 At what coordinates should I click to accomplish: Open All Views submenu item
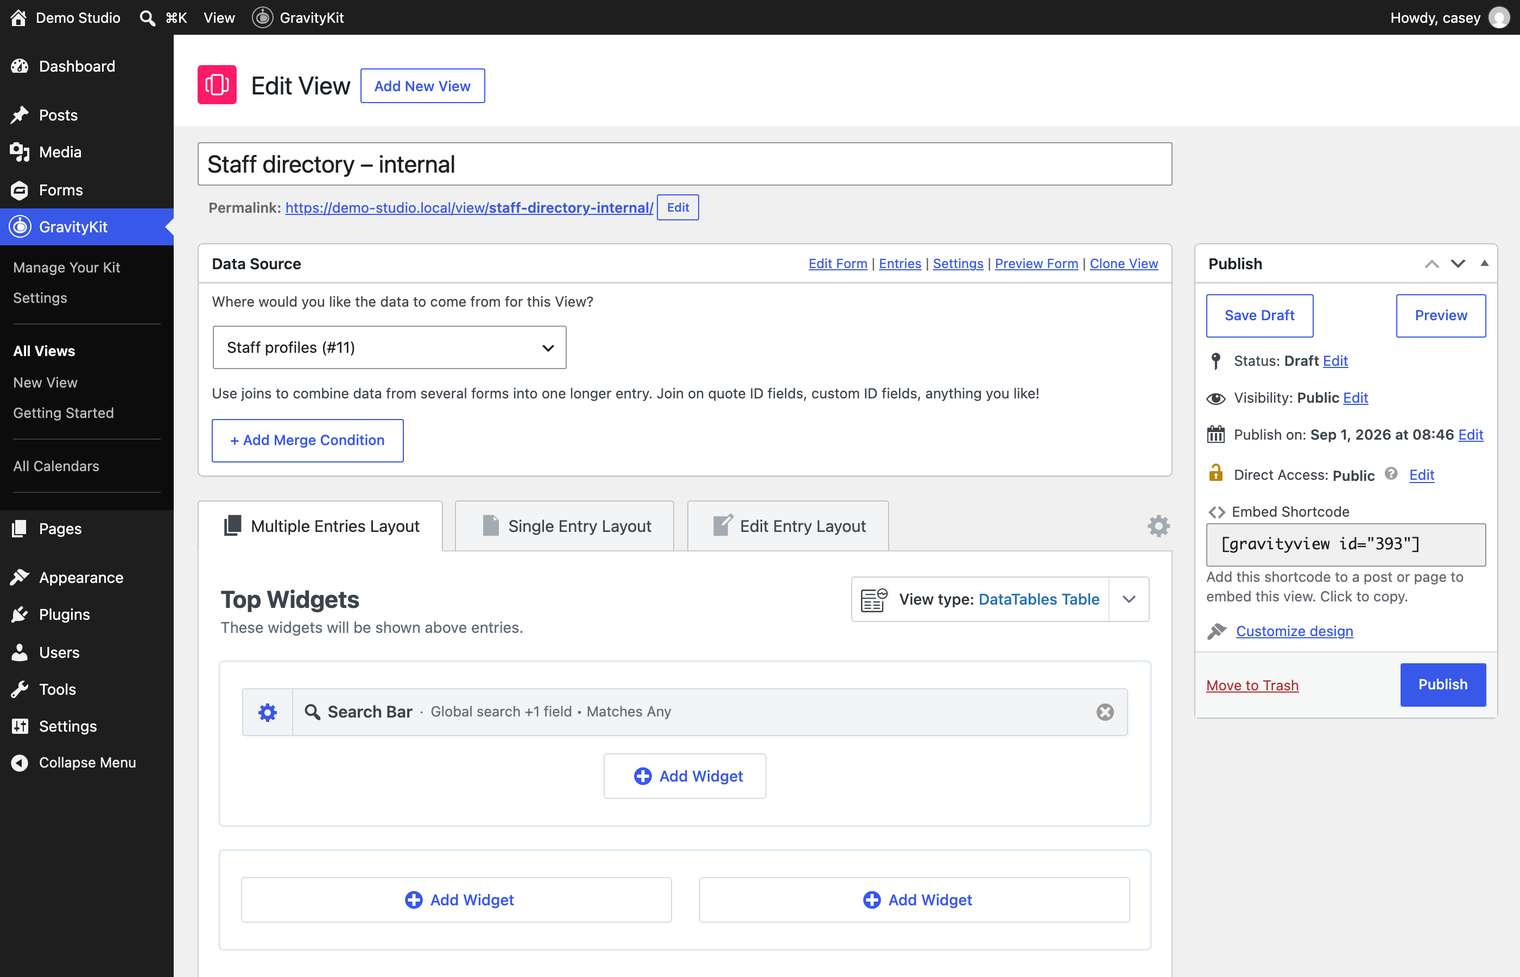pos(44,351)
